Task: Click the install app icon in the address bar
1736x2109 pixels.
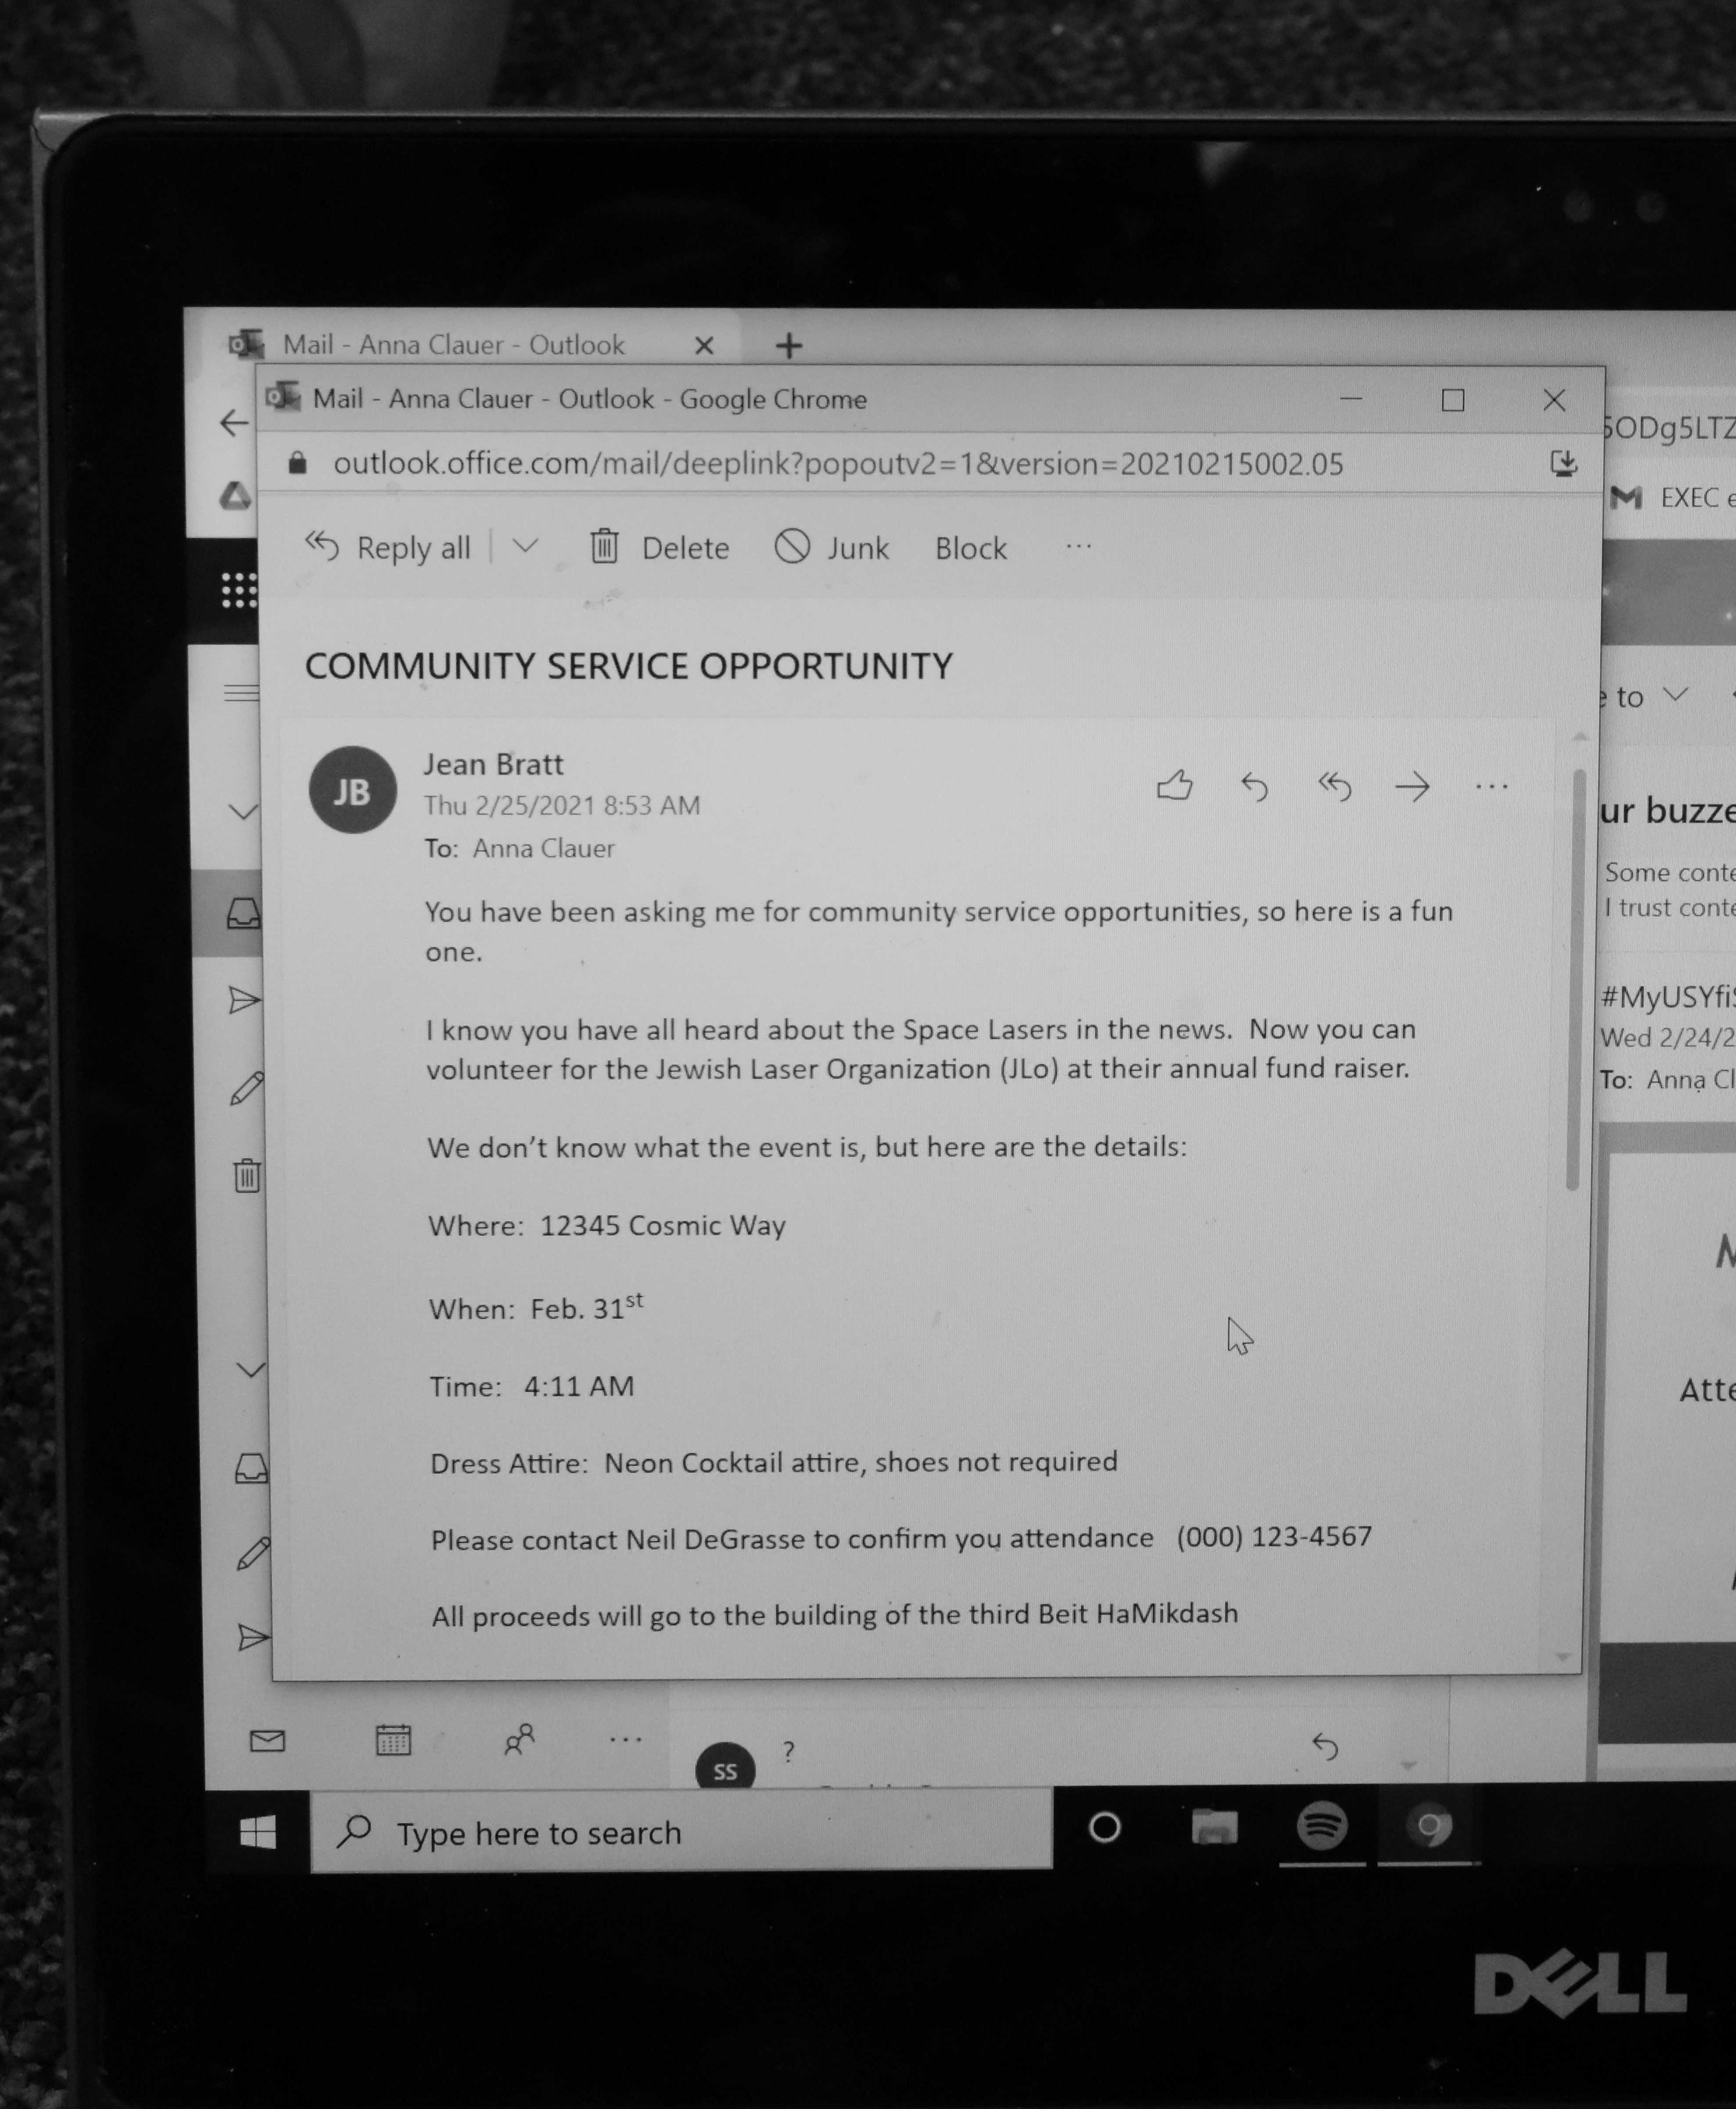Action: coord(1563,463)
